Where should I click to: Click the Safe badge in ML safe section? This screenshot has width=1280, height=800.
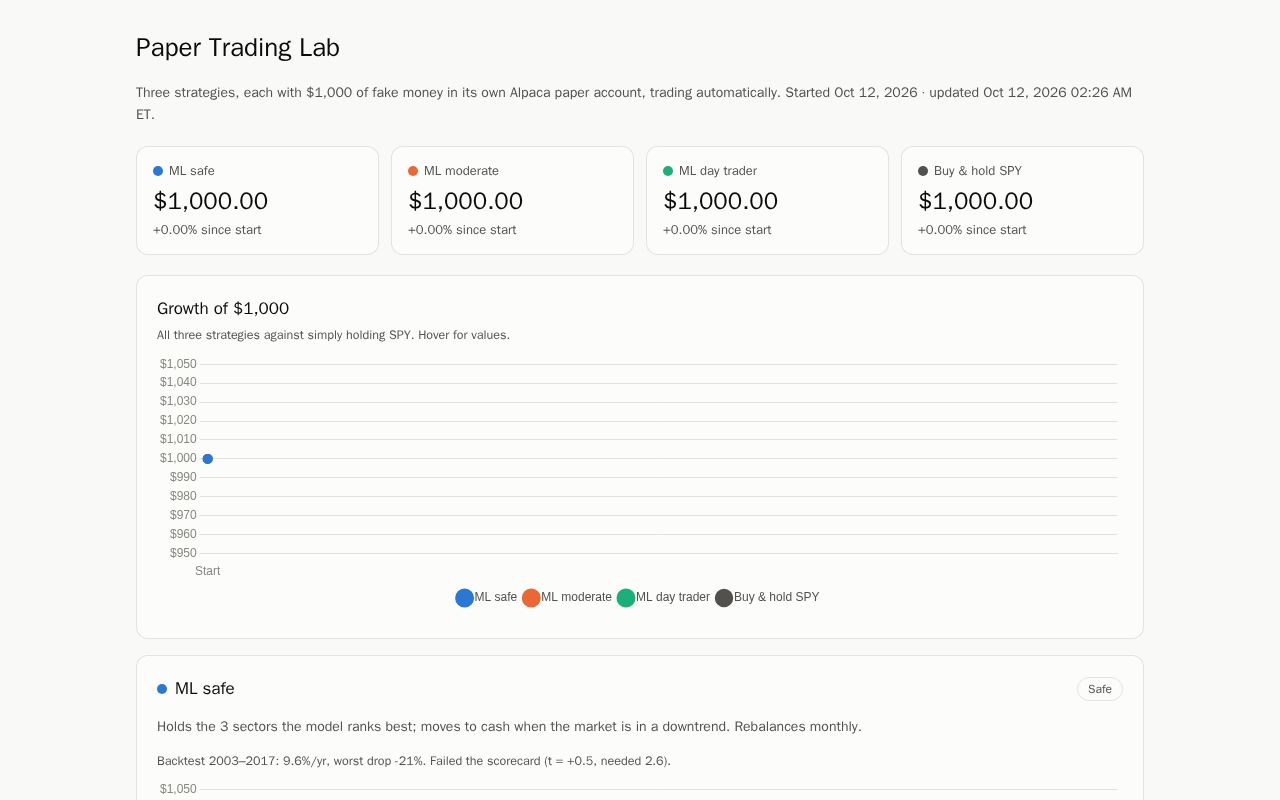1100,689
